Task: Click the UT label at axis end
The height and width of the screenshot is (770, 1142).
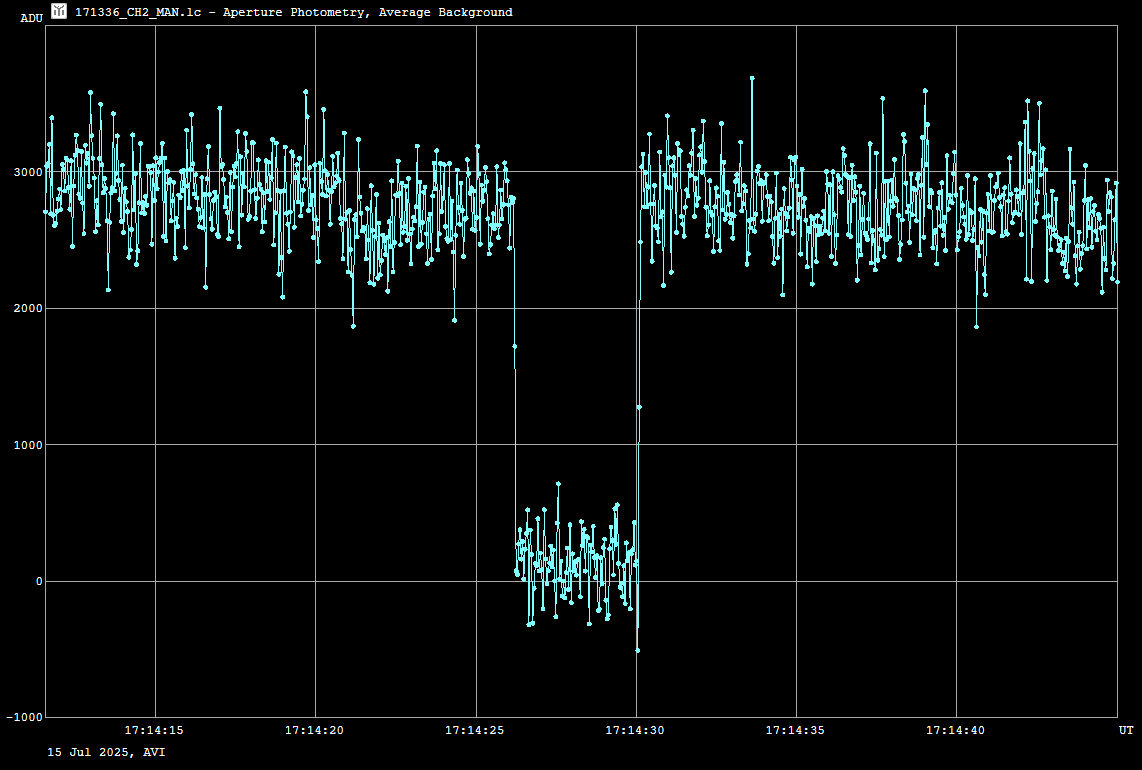Action: [x=1126, y=731]
